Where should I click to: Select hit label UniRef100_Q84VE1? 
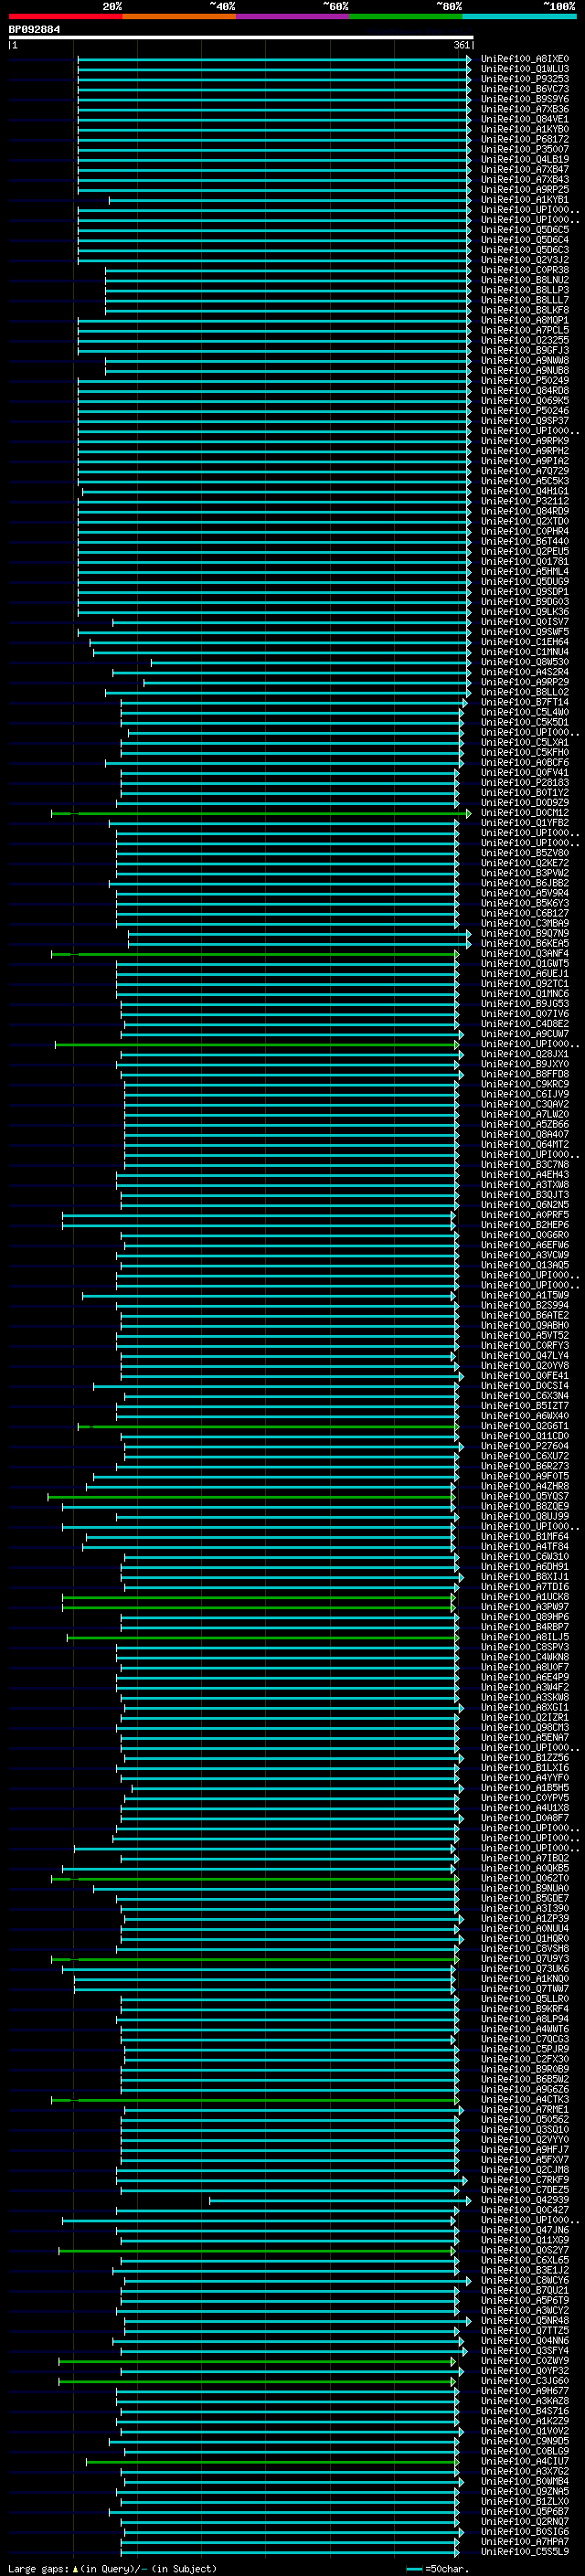pyautogui.click(x=524, y=119)
